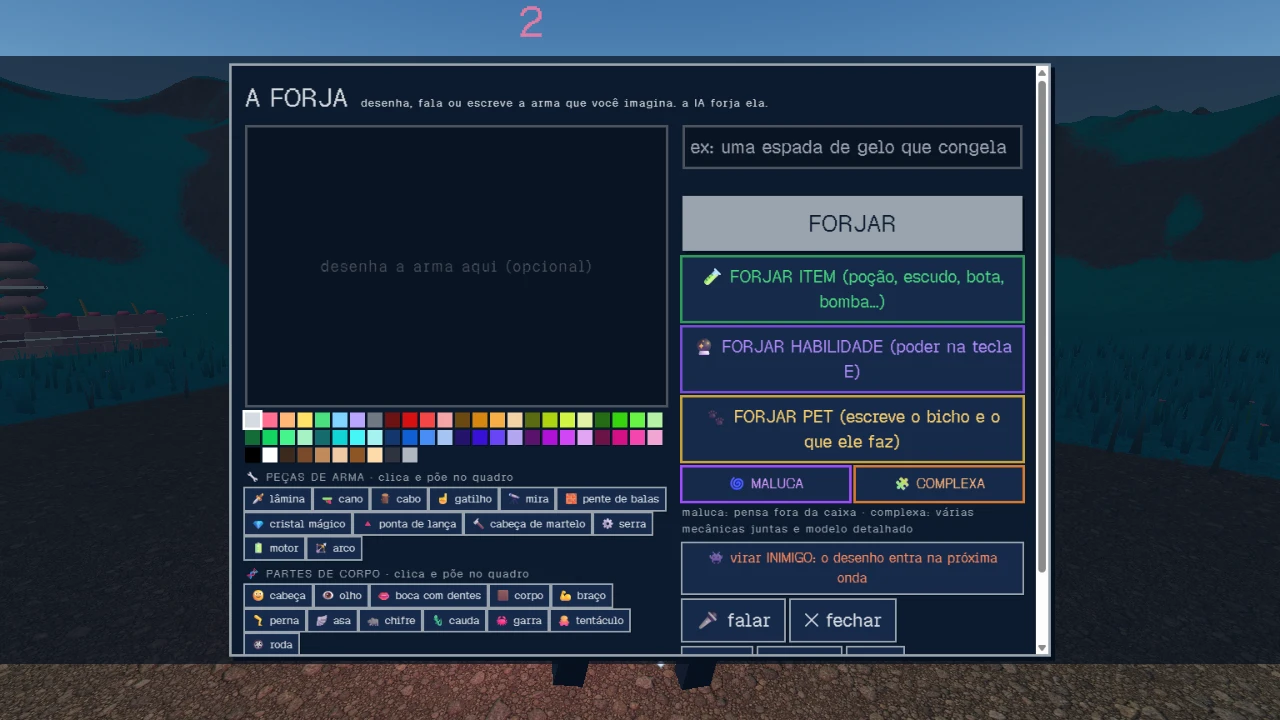Close the forge with fechar
This screenshot has width=1280, height=720.
click(x=842, y=621)
